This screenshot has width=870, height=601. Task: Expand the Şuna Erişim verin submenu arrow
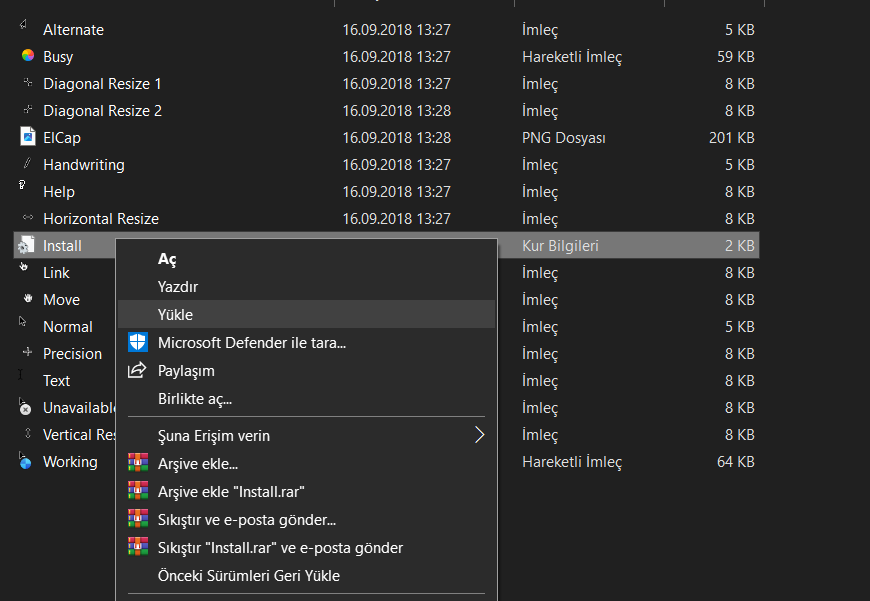click(479, 435)
